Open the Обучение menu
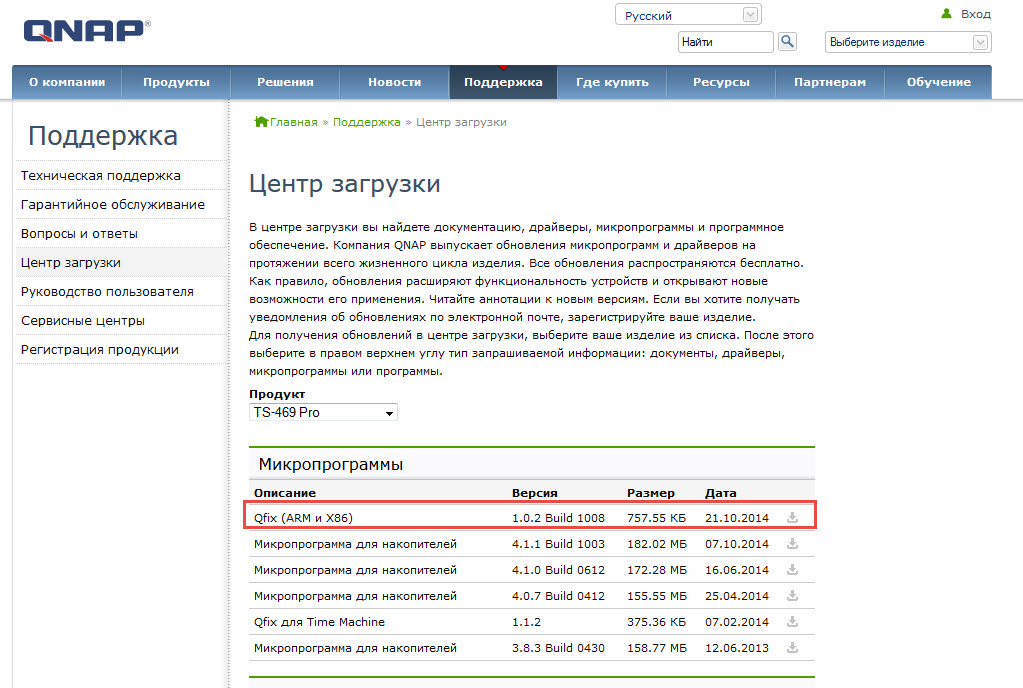This screenshot has height=688, width=1023. 938,82
